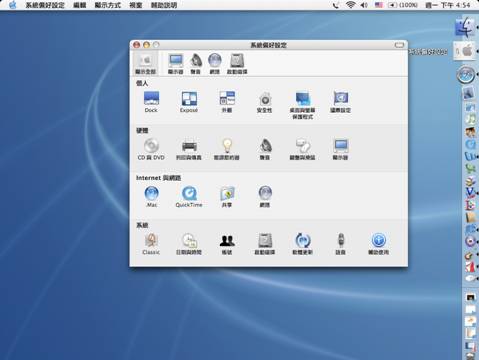The image size is (479, 360).
Task: Click the Wi-Fi status icon in menu bar
Action: (350, 5)
